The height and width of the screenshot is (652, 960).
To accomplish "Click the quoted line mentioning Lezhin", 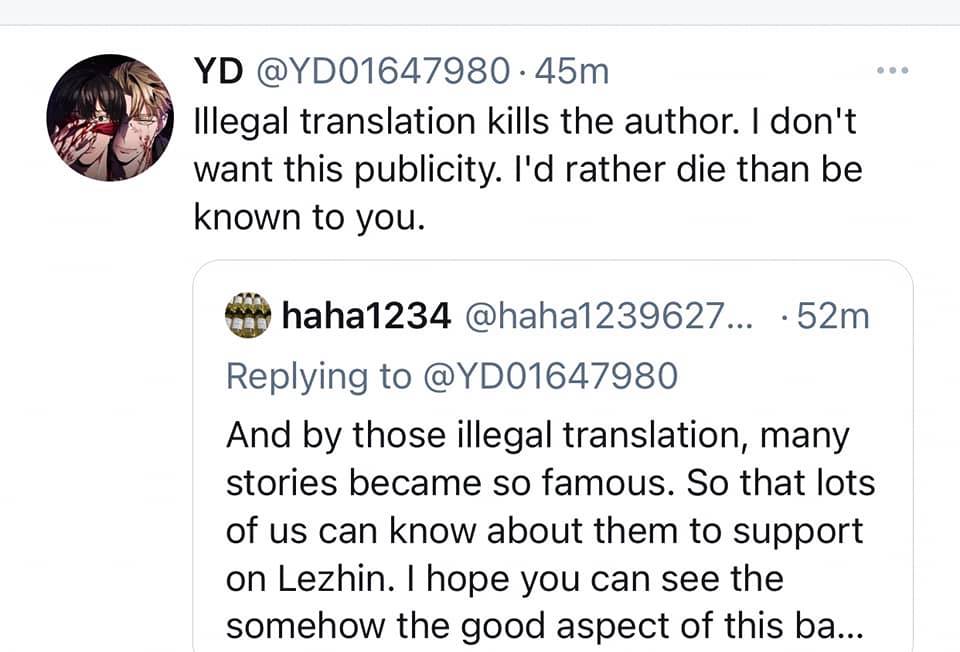I will [504, 579].
